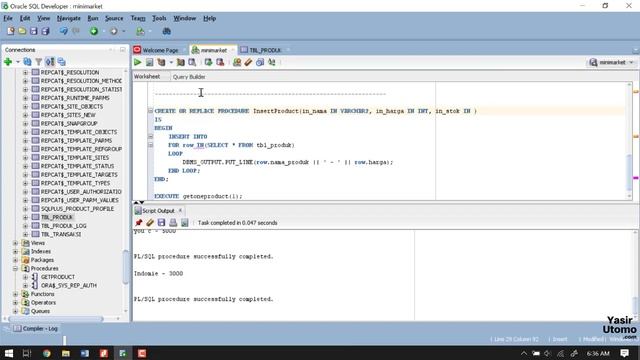640x360 pixels.
Task: Click the Undo icon in main toolbar
Action: pyautogui.click(x=64, y=31)
